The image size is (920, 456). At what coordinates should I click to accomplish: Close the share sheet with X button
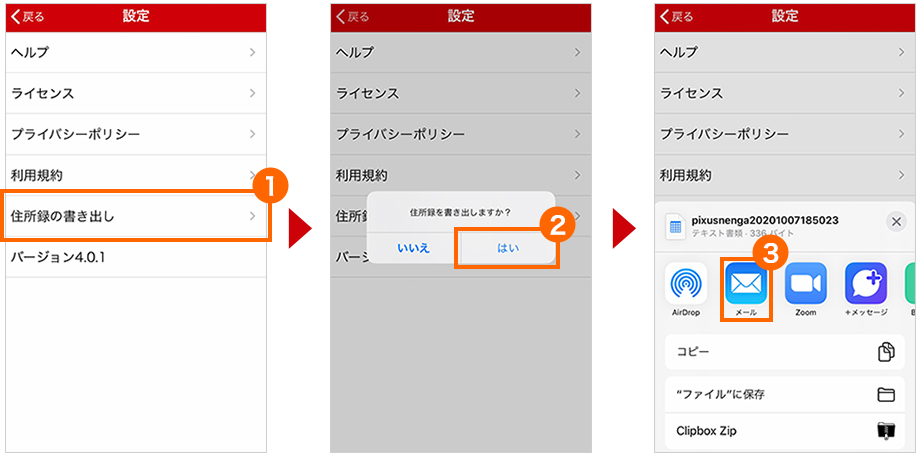[x=895, y=222]
